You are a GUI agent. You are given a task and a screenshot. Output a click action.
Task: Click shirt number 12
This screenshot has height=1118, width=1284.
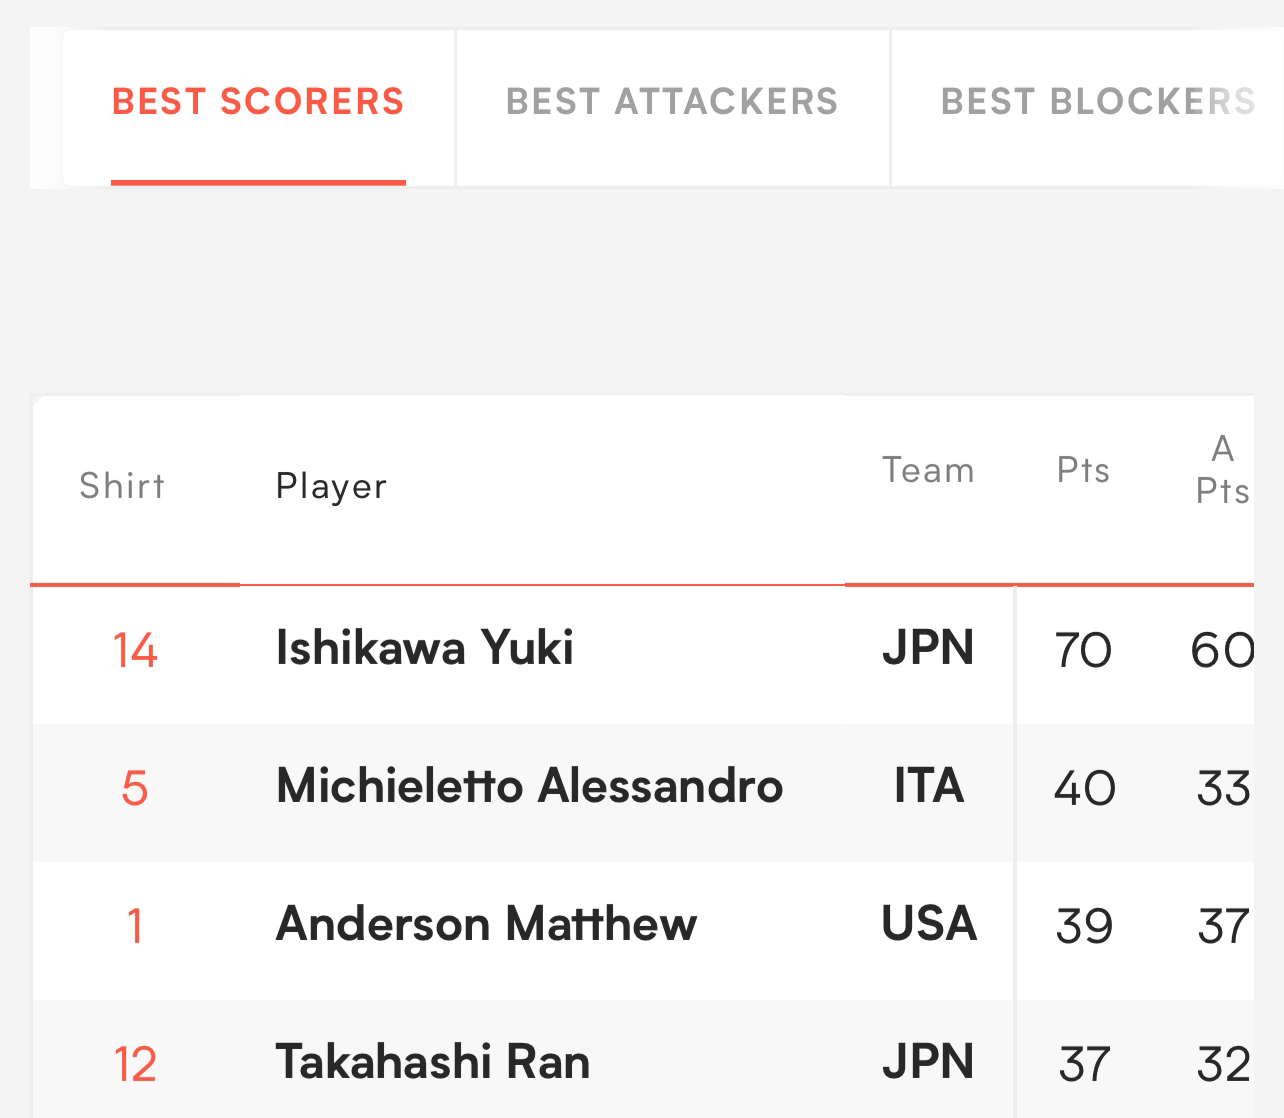135,1065
